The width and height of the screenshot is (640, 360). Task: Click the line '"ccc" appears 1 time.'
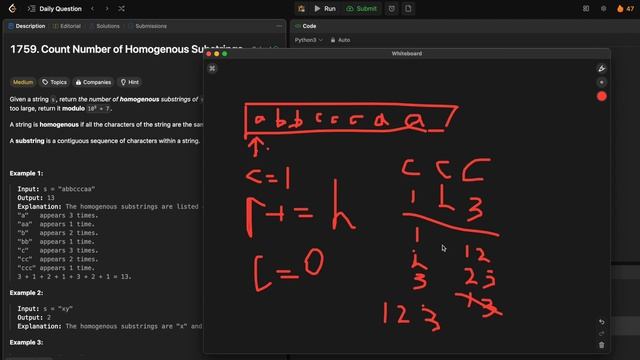(x=56, y=268)
